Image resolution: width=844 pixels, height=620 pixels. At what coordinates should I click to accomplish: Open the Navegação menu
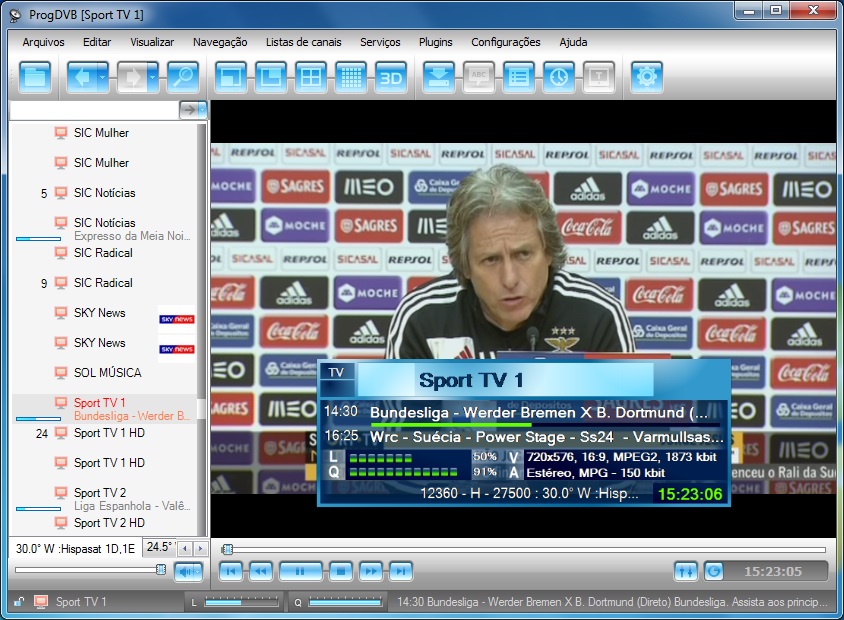220,42
